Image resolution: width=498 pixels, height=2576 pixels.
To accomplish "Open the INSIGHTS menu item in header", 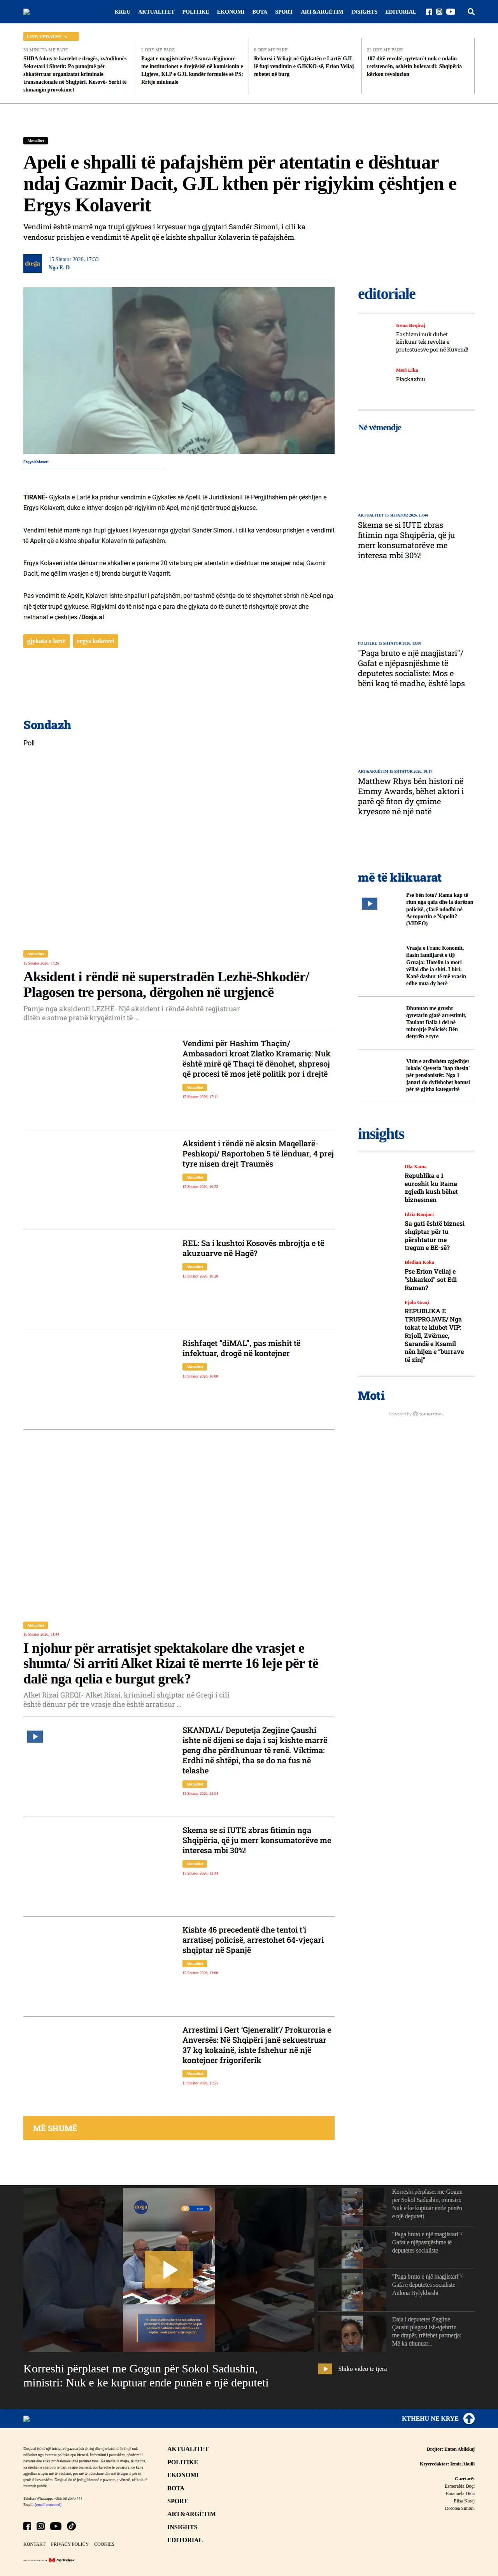I will 364,12.
